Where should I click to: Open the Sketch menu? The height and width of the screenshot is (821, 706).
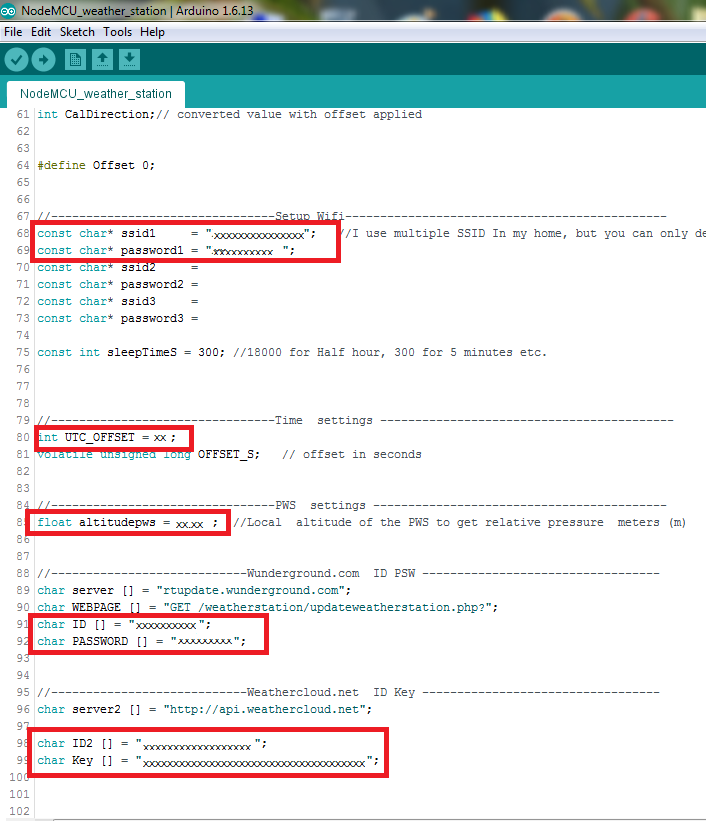(x=77, y=32)
